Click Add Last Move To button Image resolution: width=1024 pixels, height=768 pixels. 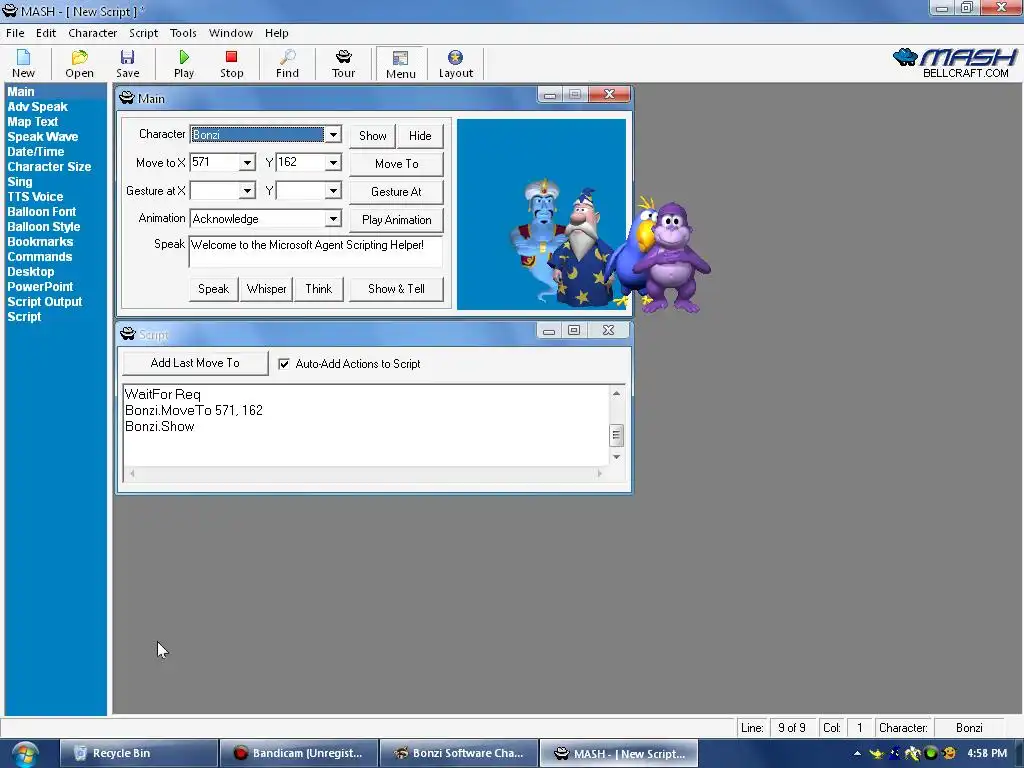point(195,363)
